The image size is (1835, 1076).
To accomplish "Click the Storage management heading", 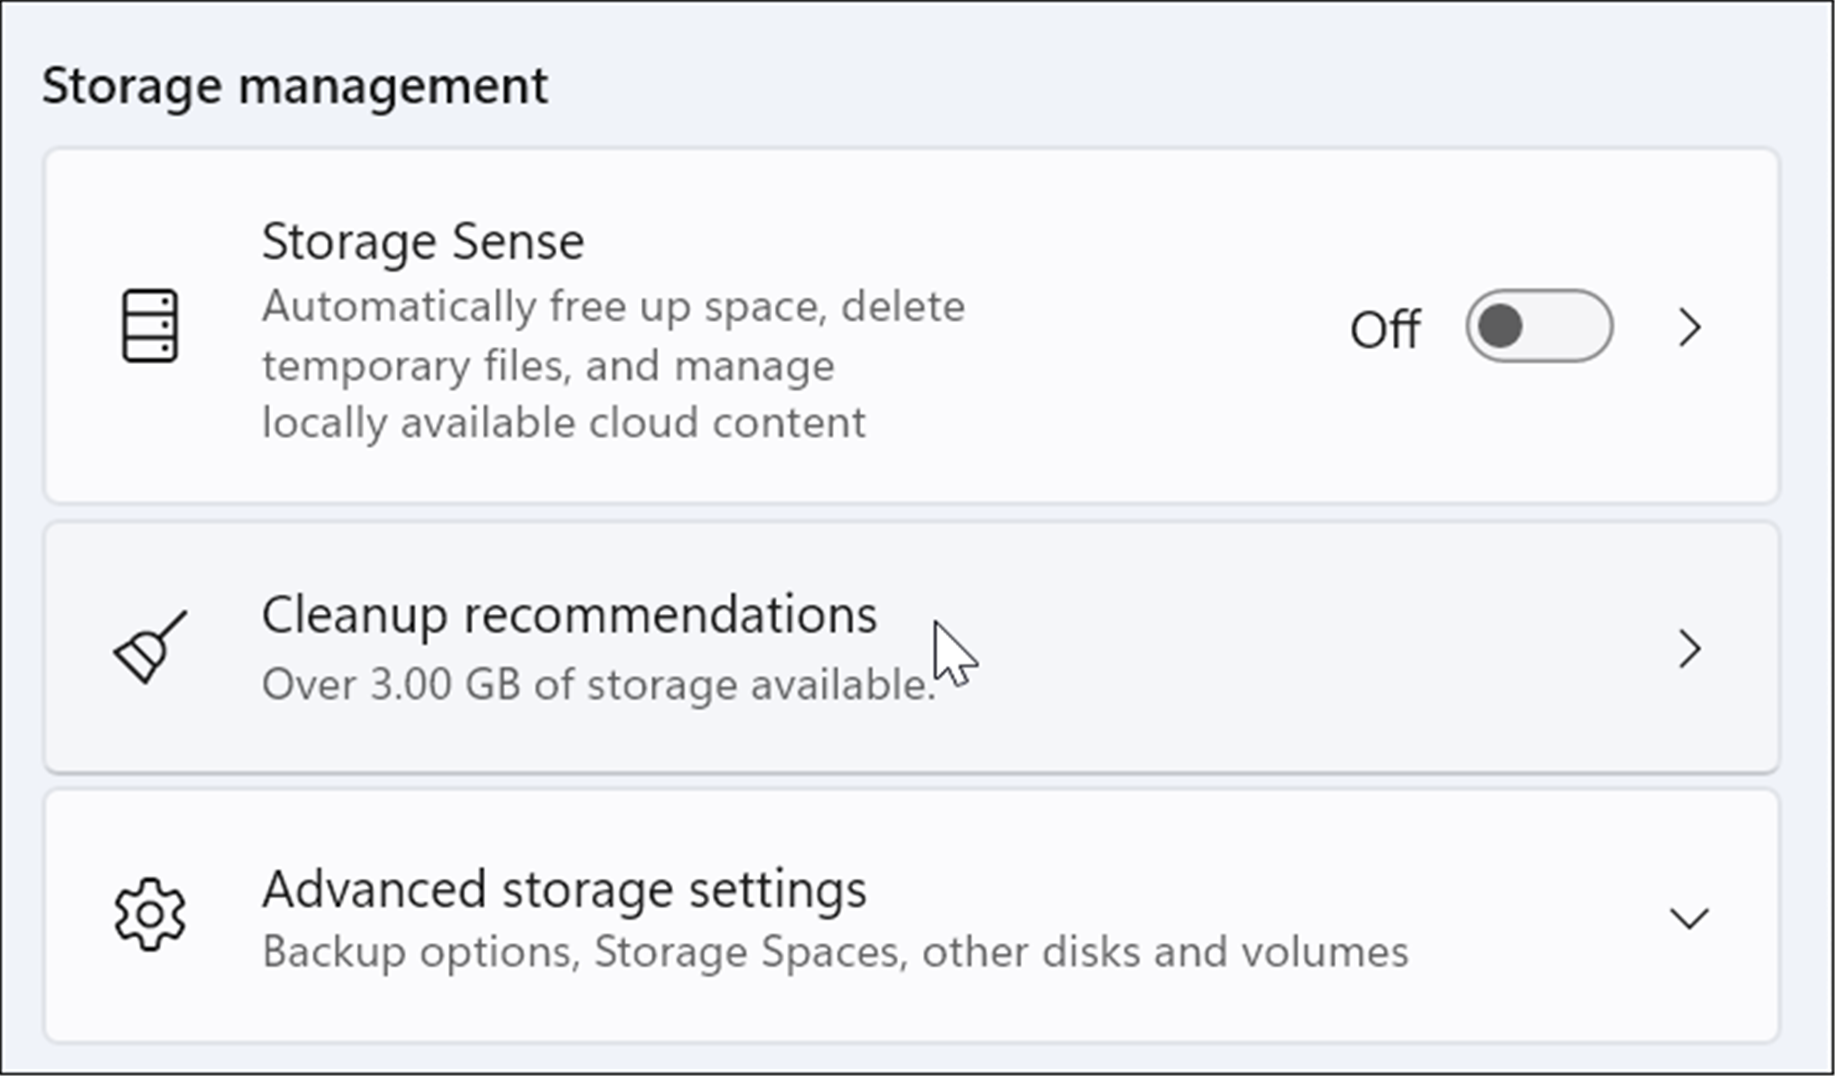I will tap(294, 85).
